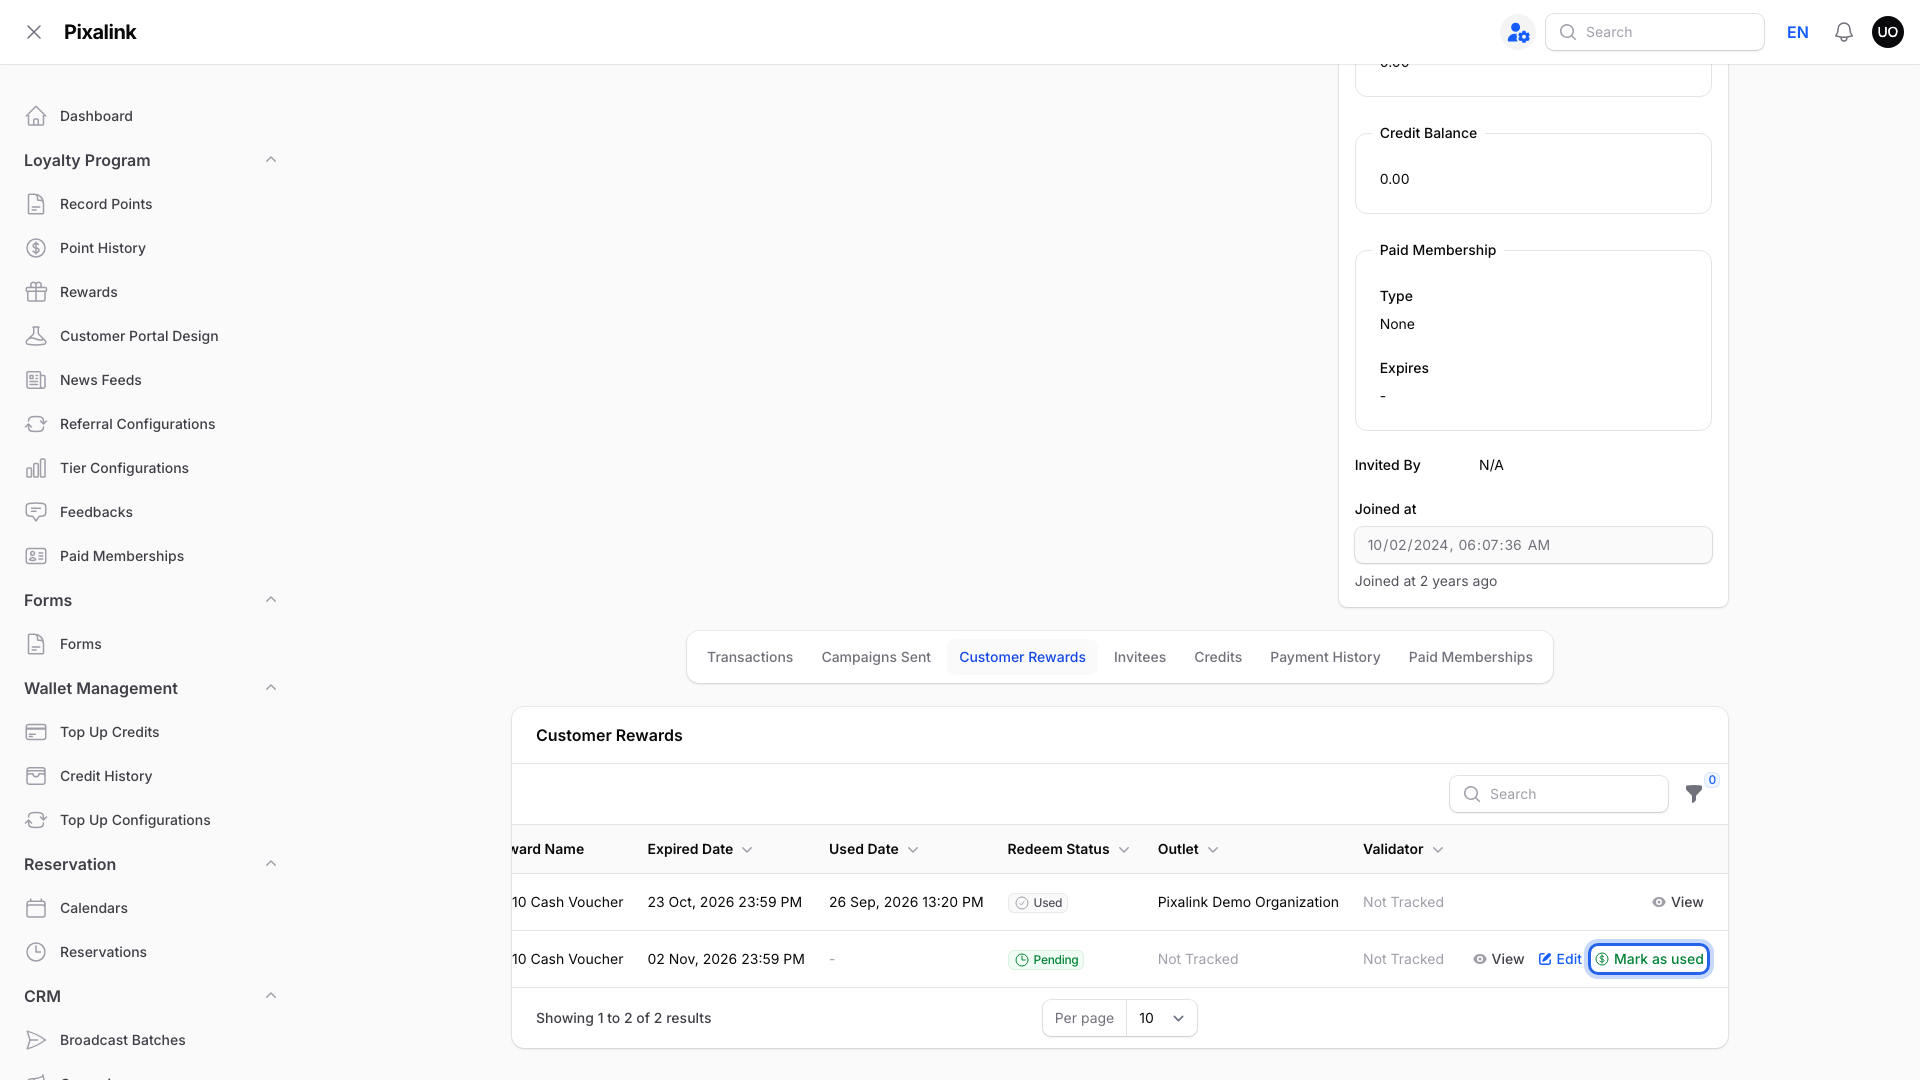Click the Dashboard home icon

(x=36, y=116)
